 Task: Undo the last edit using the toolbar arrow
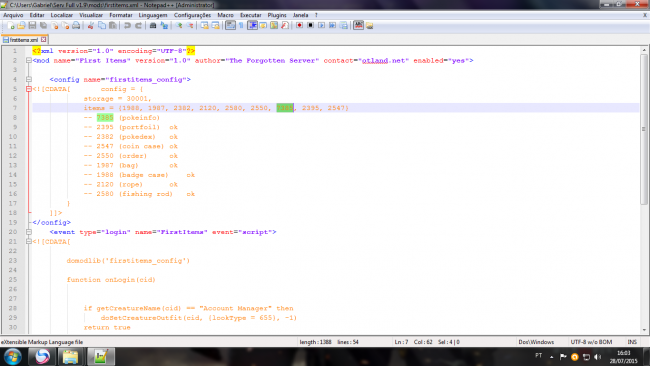127,26
